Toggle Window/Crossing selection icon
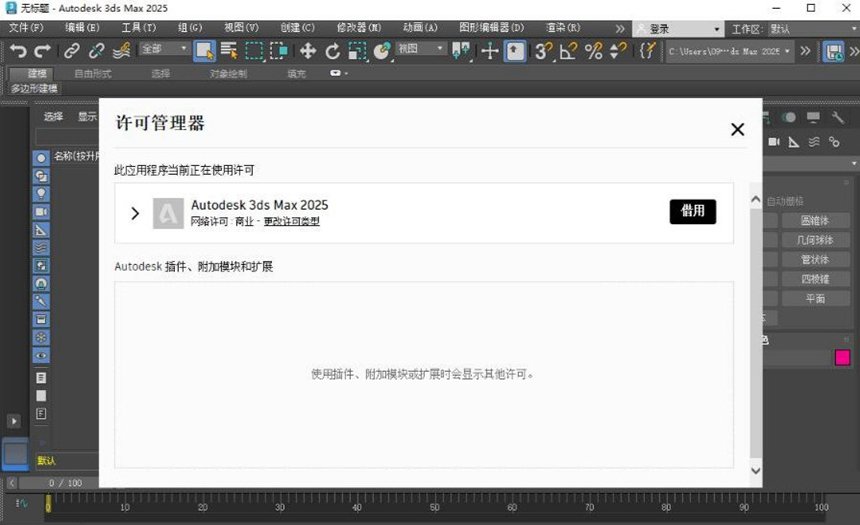The height and width of the screenshot is (525, 860). click(279, 51)
